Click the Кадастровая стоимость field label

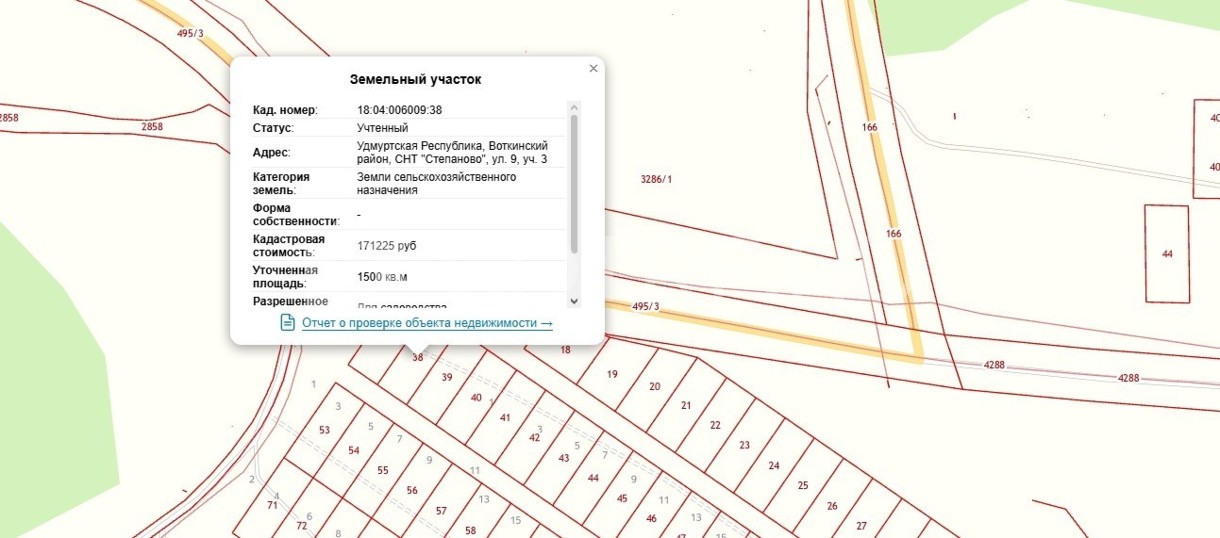pyautogui.click(x=289, y=246)
